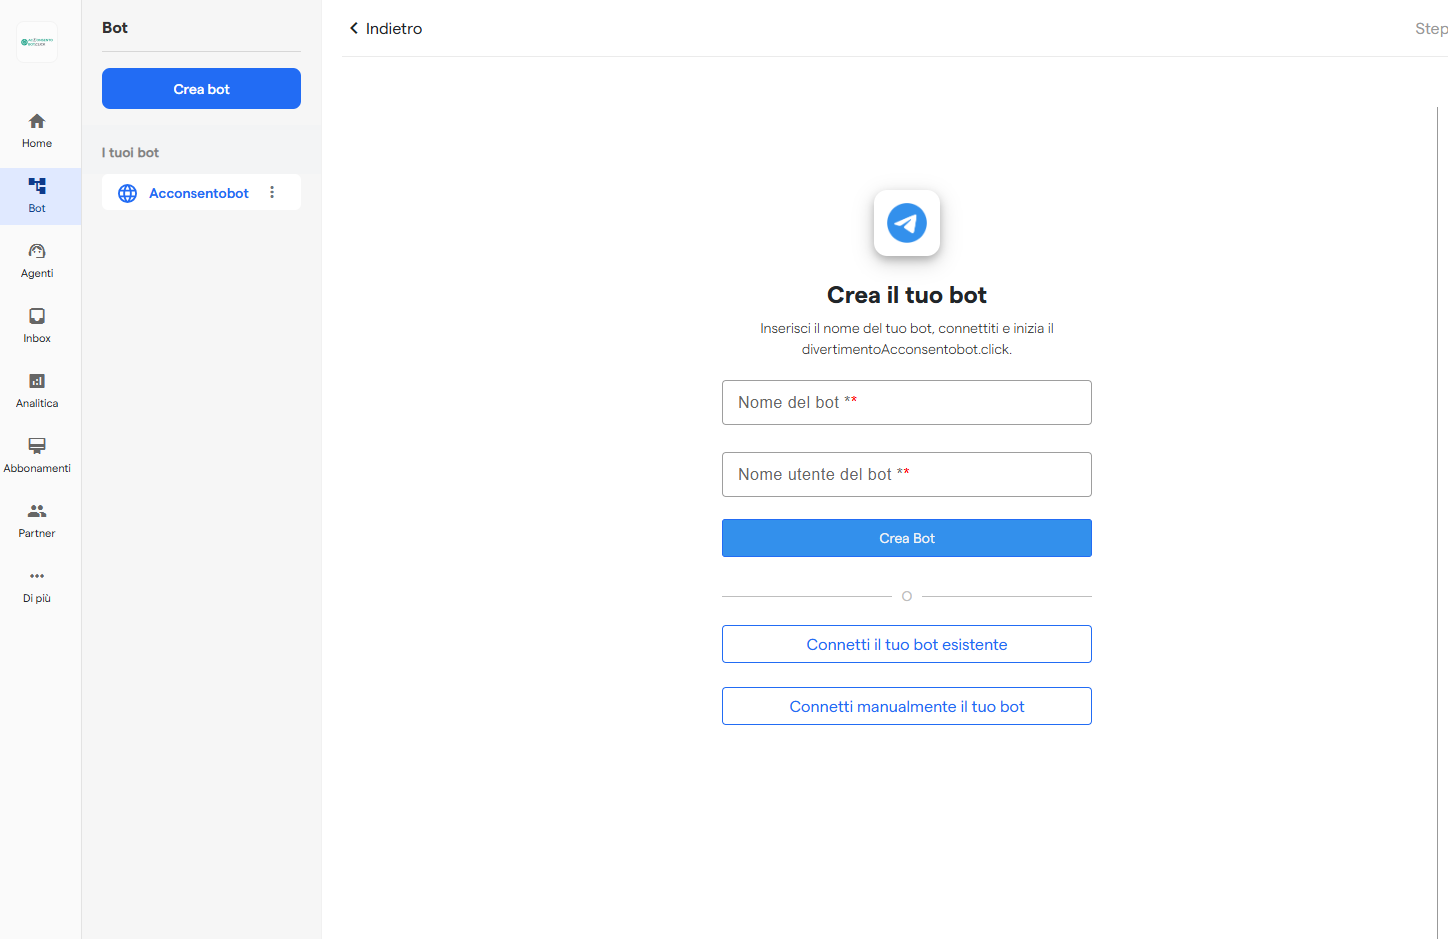Open the Agenti headset icon
Image resolution: width=1448 pixels, height=939 pixels.
click(37, 251)
